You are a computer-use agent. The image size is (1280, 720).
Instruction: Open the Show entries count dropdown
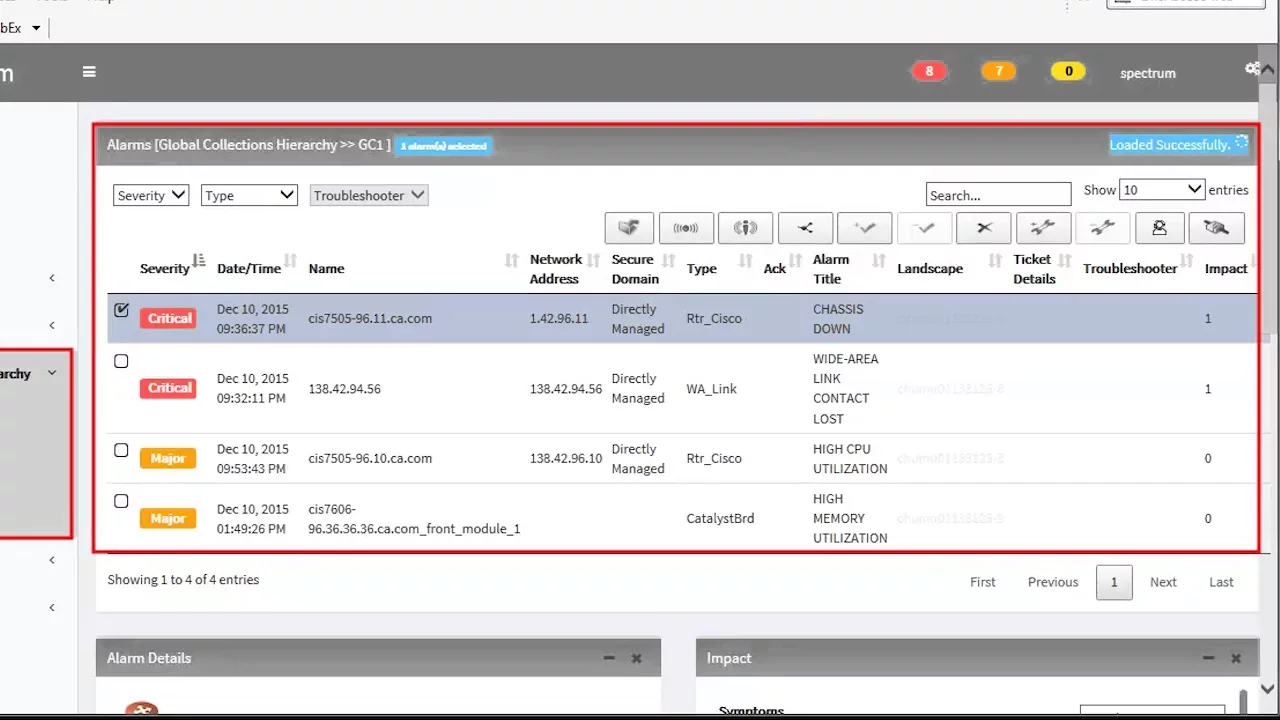[x=1162, y=189]
